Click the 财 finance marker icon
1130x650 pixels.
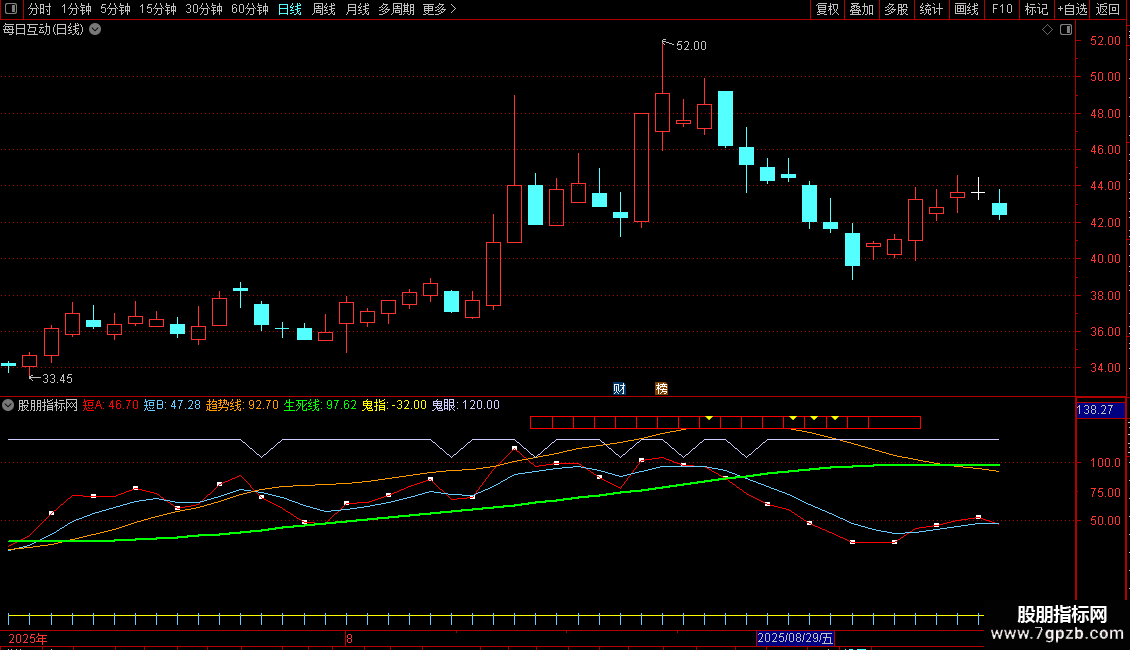tap(619, 389)
